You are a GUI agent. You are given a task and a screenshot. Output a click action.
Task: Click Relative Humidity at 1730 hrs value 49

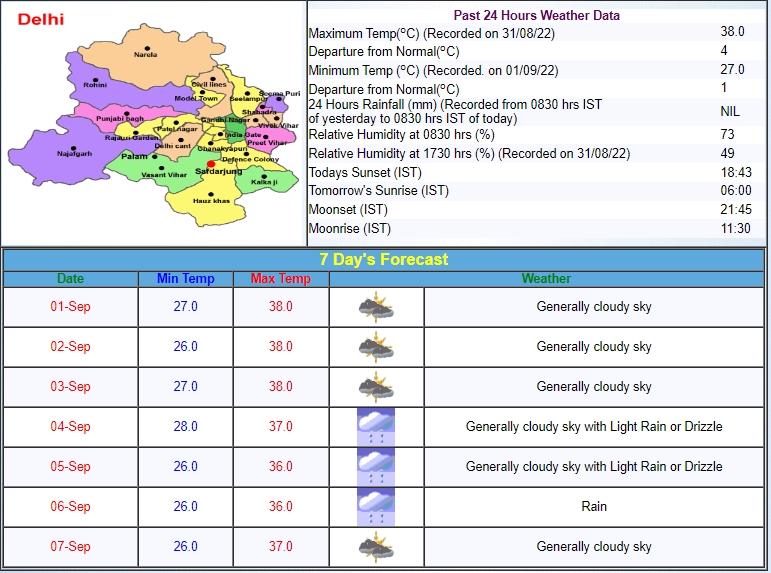click(727, 153)
